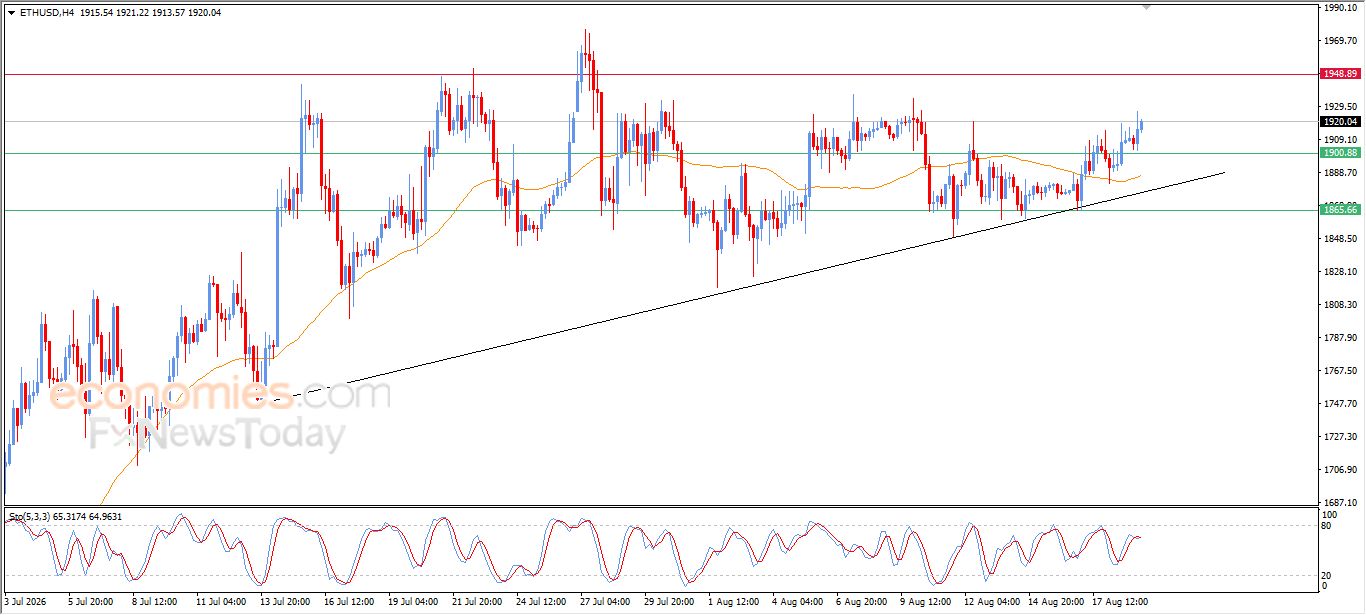Image resolution: width=1366 pixels, height=615 pixels.
Task: Click the 12 Aug 04:00 time label
Action: pos(990,603)
